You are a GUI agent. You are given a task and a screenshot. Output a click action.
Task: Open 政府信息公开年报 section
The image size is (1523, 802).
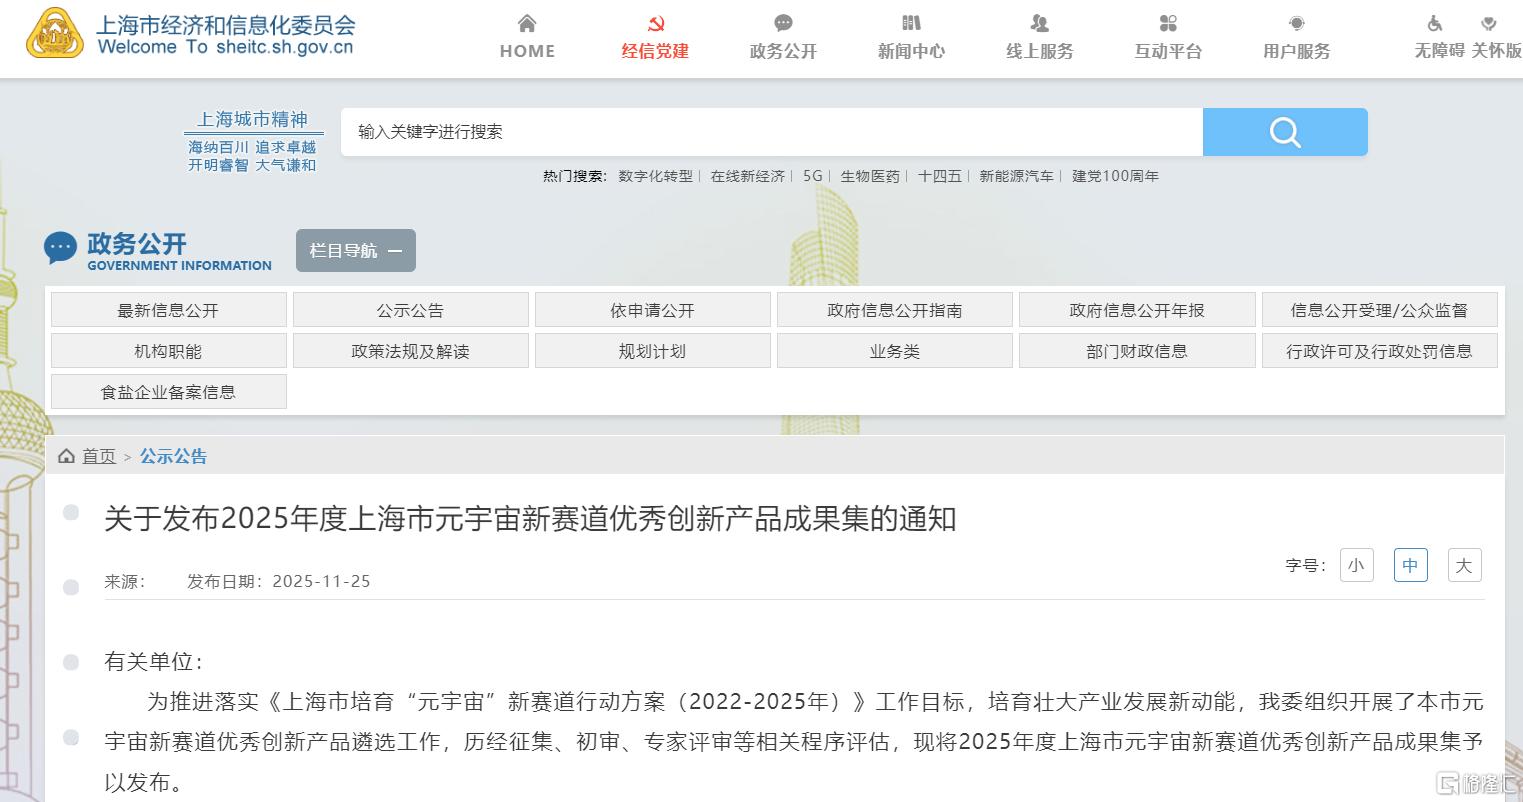click(x=1136, y=310)
